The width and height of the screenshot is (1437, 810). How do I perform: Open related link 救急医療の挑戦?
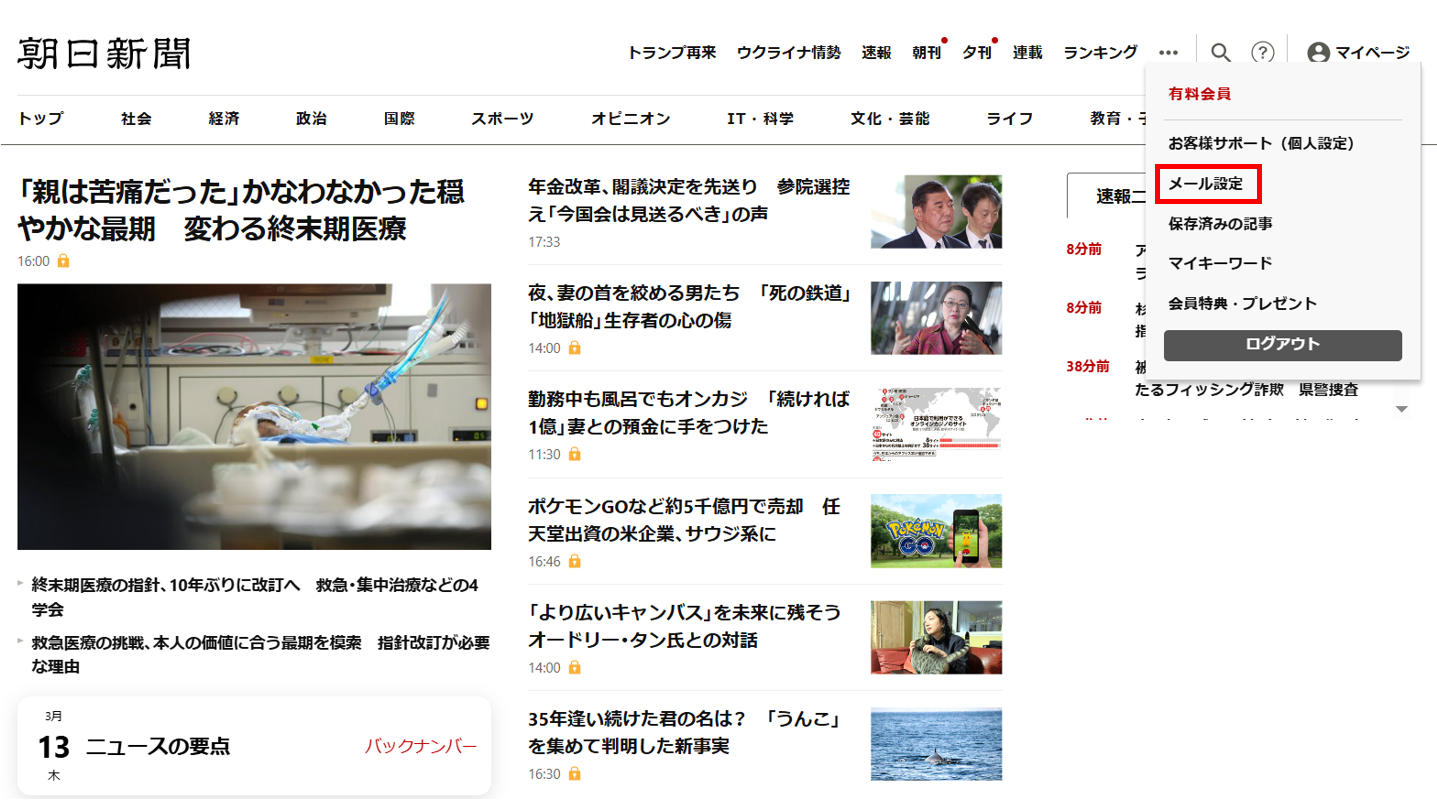(x=260, y=654)
